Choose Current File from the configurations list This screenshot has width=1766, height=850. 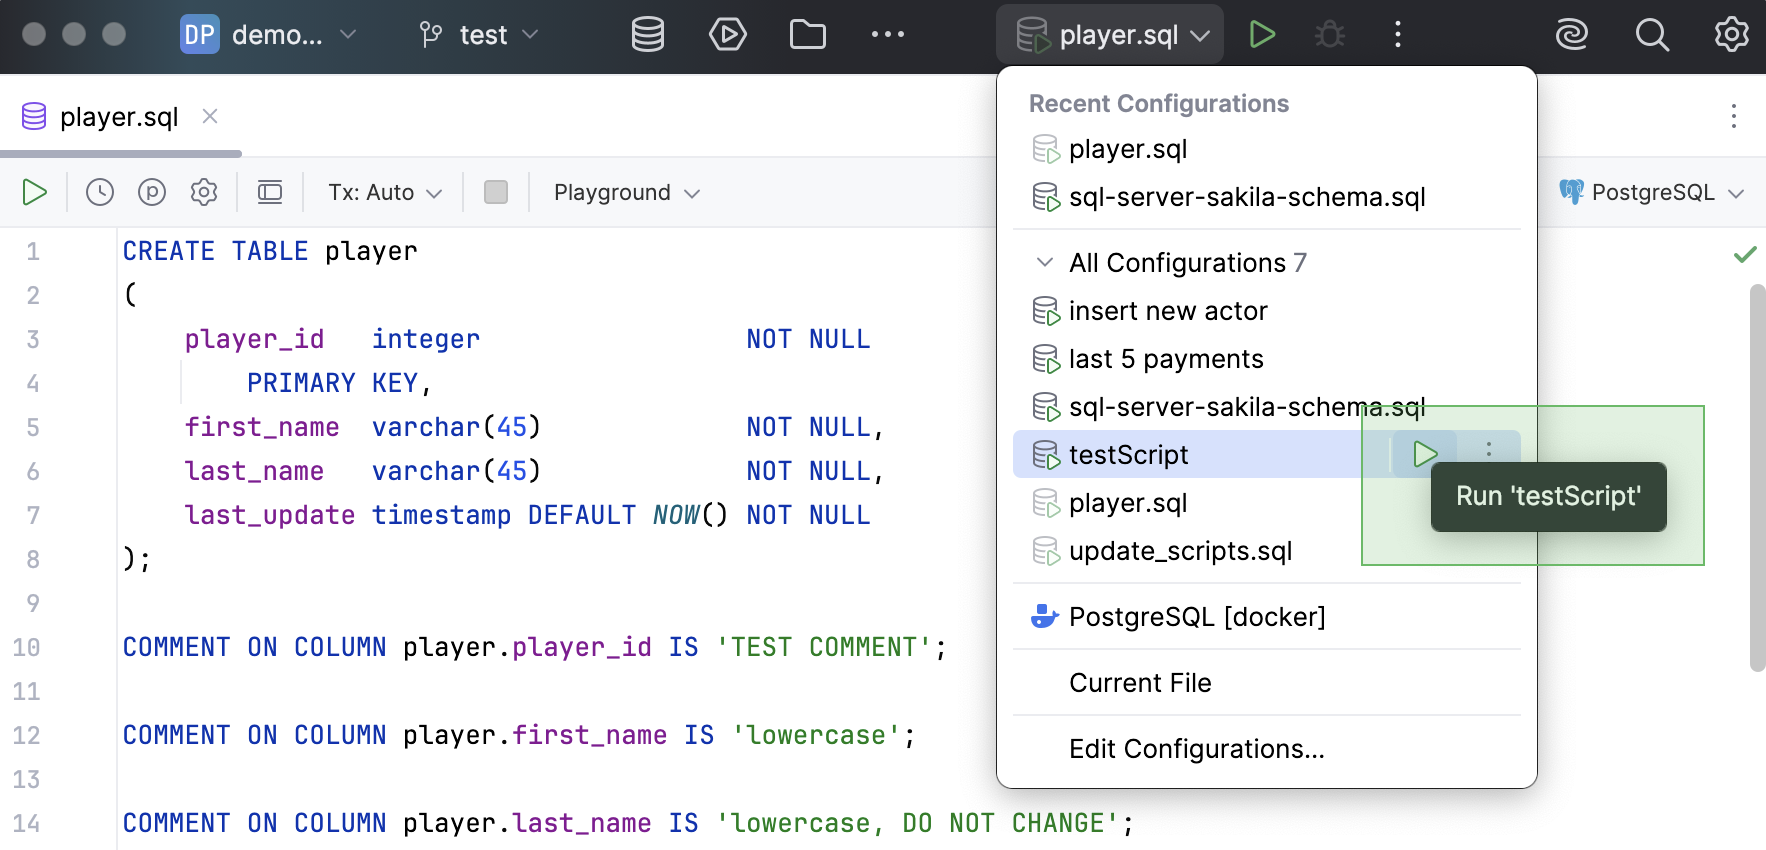[1140, 683]
